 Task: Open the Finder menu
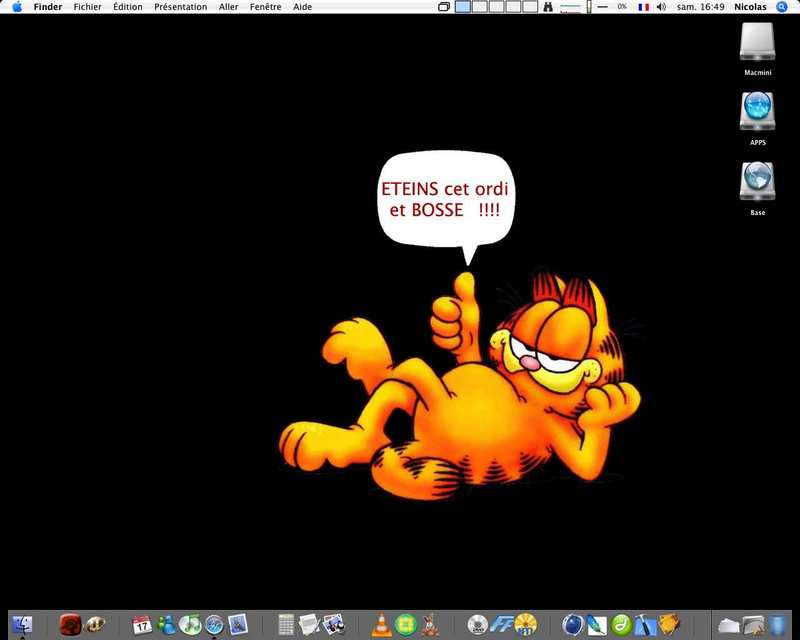click(48, 7)
